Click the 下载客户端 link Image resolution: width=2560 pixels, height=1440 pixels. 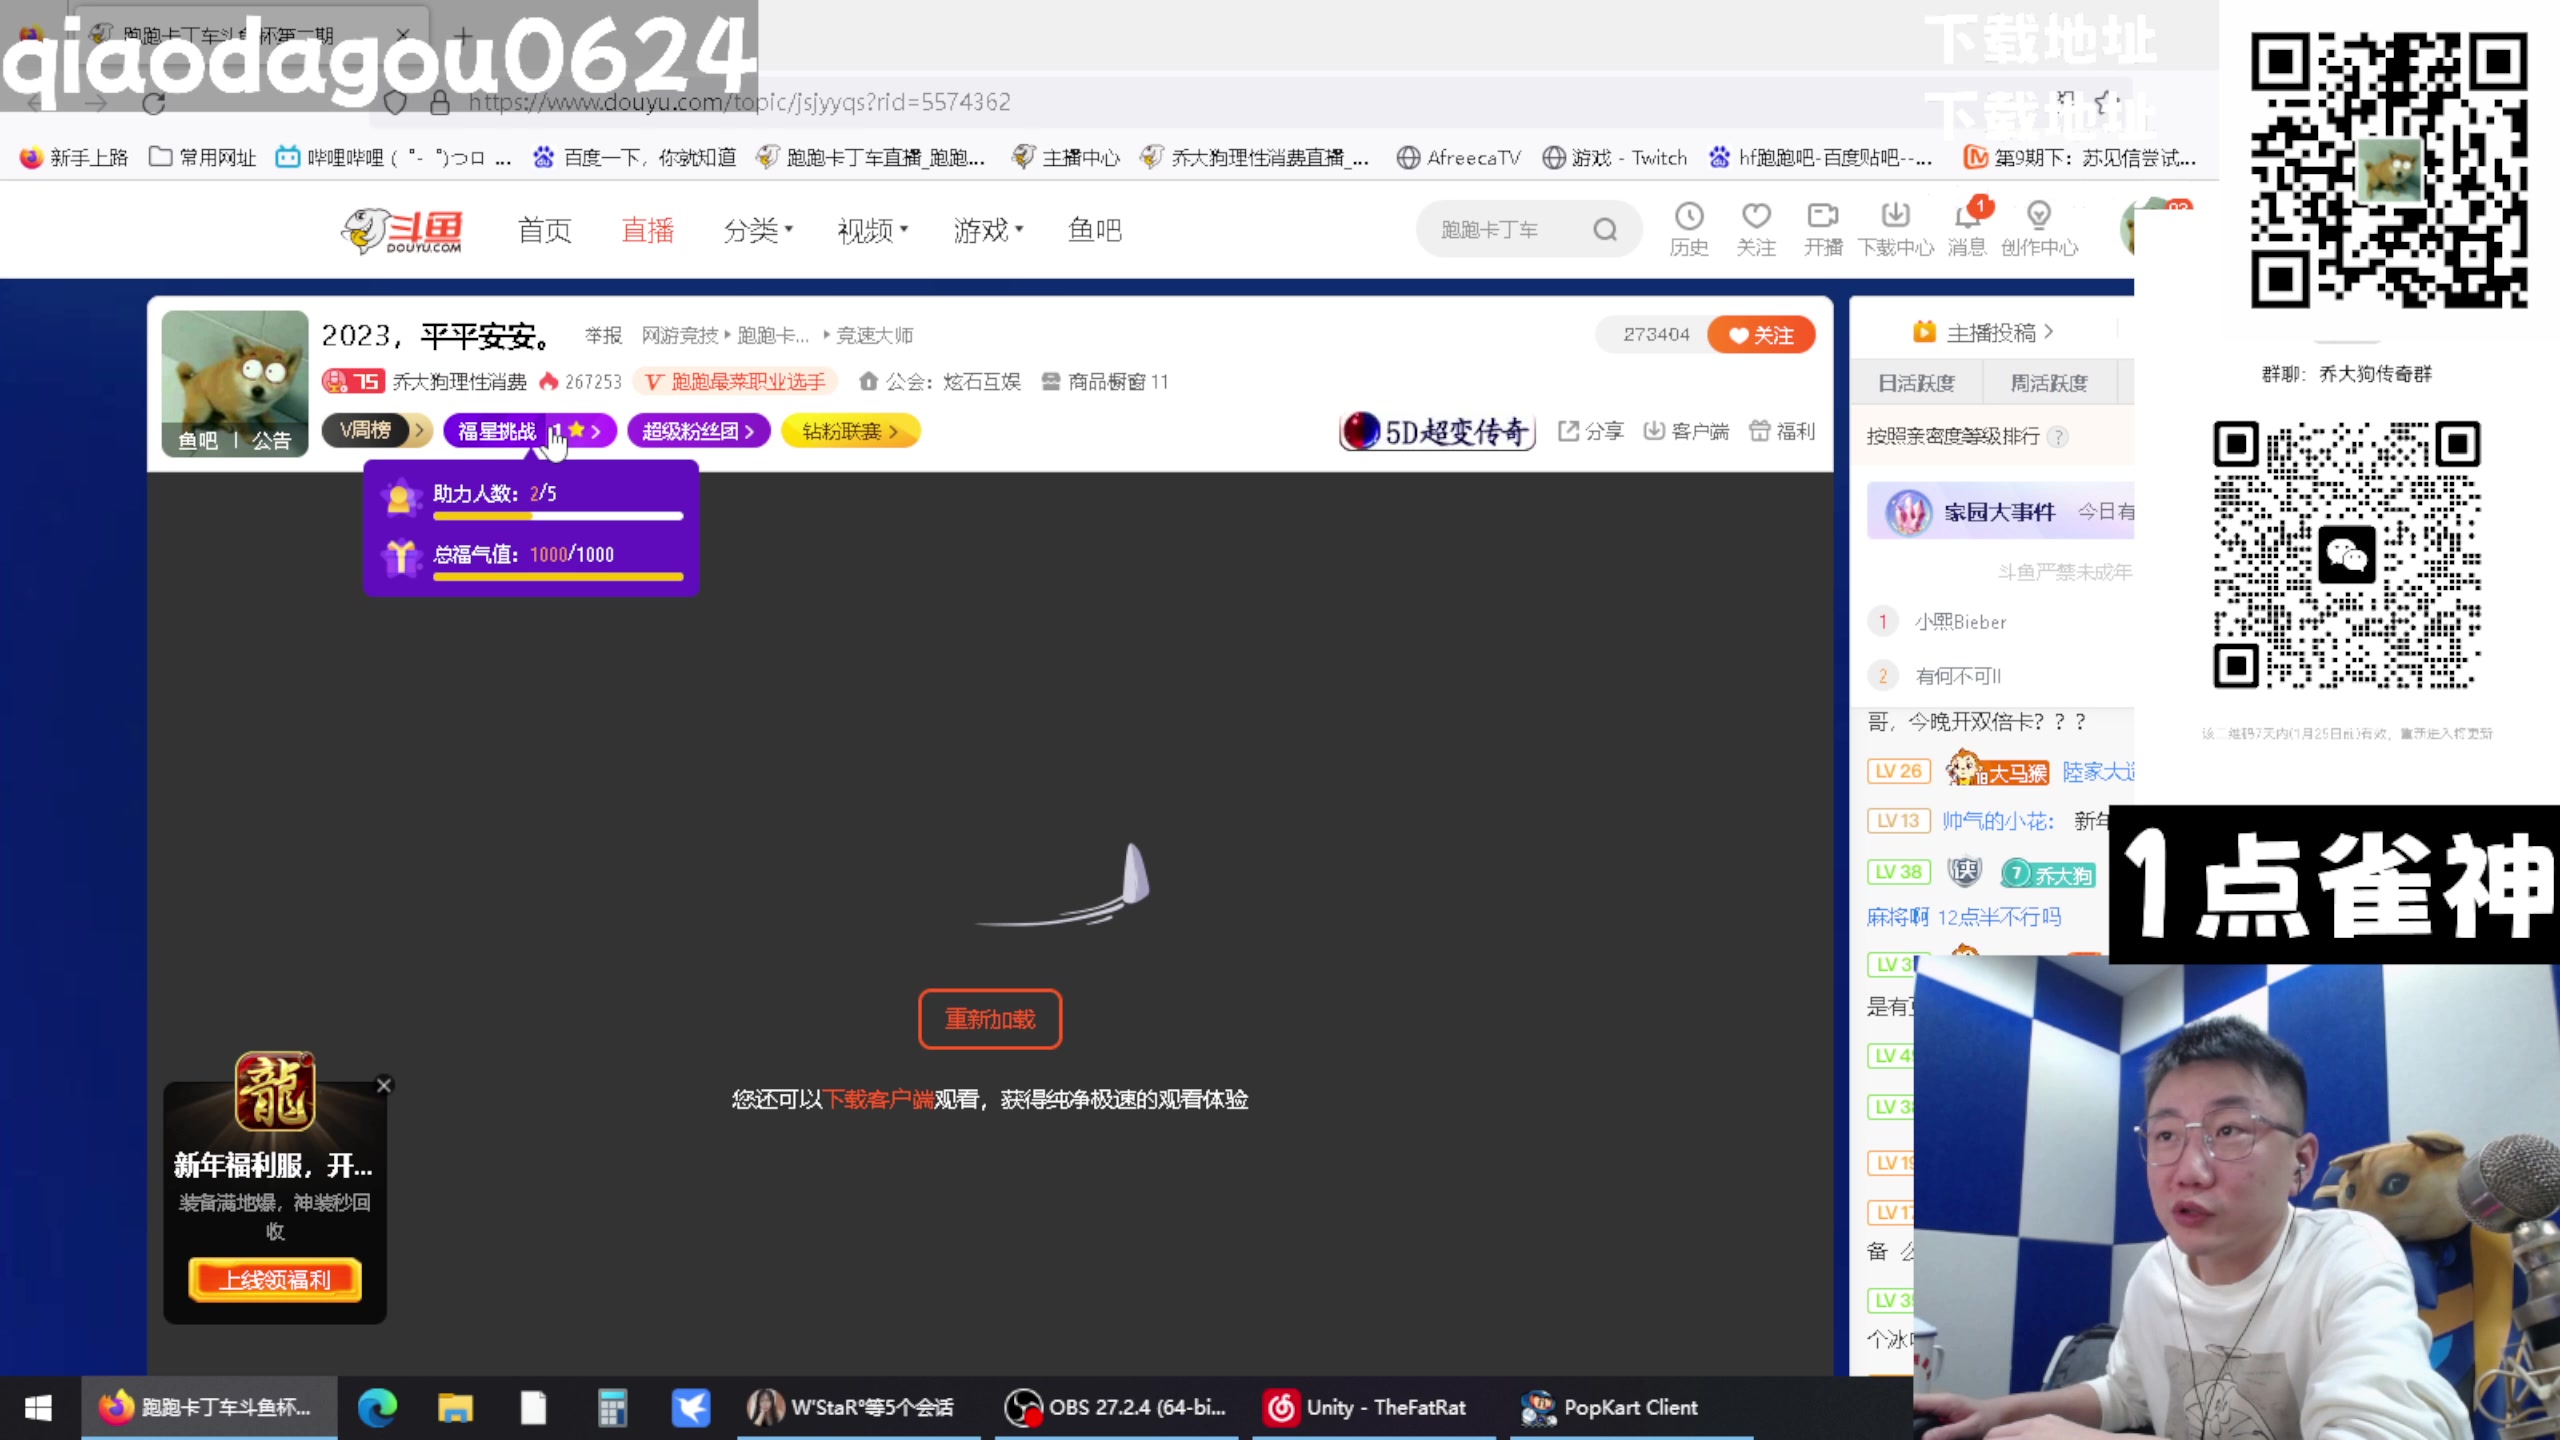click(x=879, y=1100)
